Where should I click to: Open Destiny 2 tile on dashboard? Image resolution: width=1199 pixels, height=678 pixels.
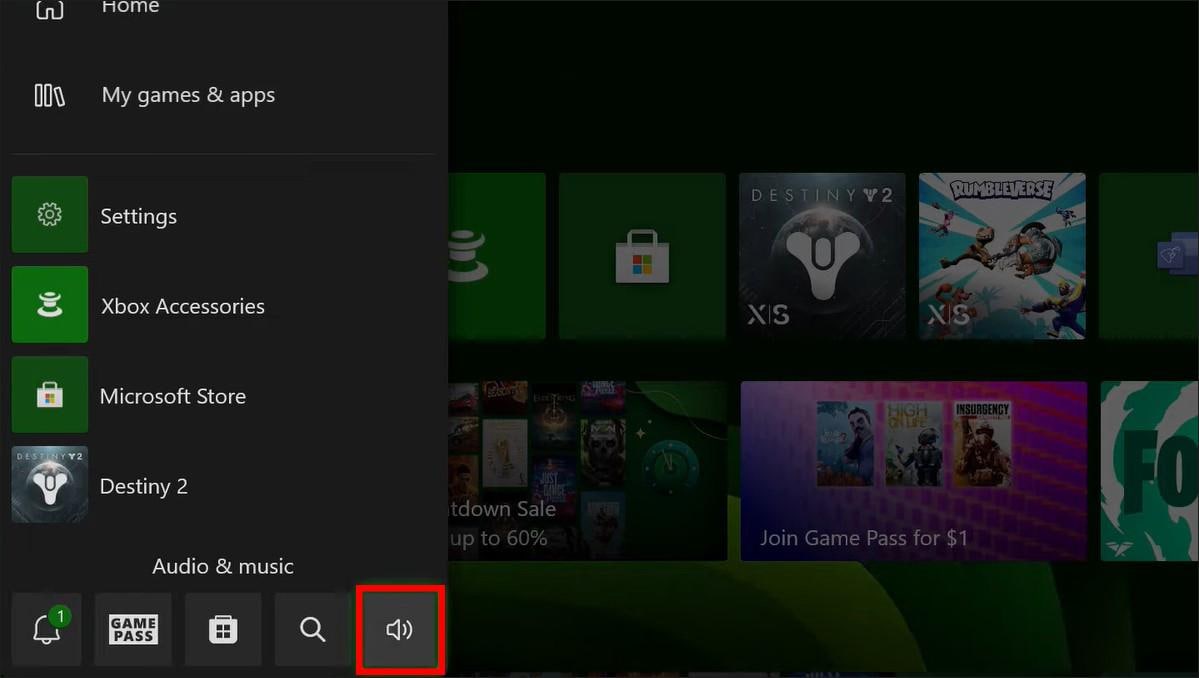822,256
